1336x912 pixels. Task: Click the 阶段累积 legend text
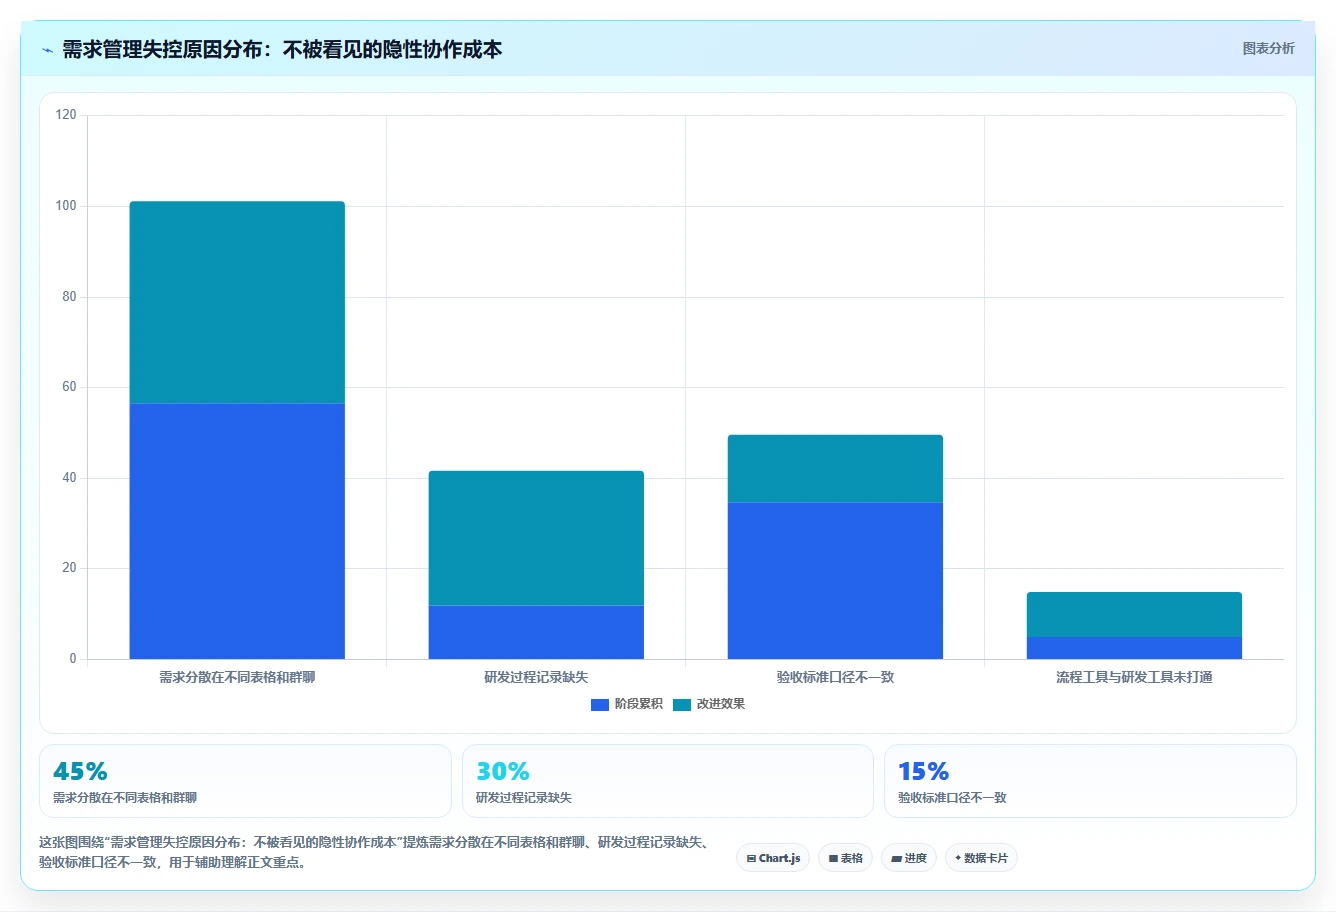tap(638, 704)
